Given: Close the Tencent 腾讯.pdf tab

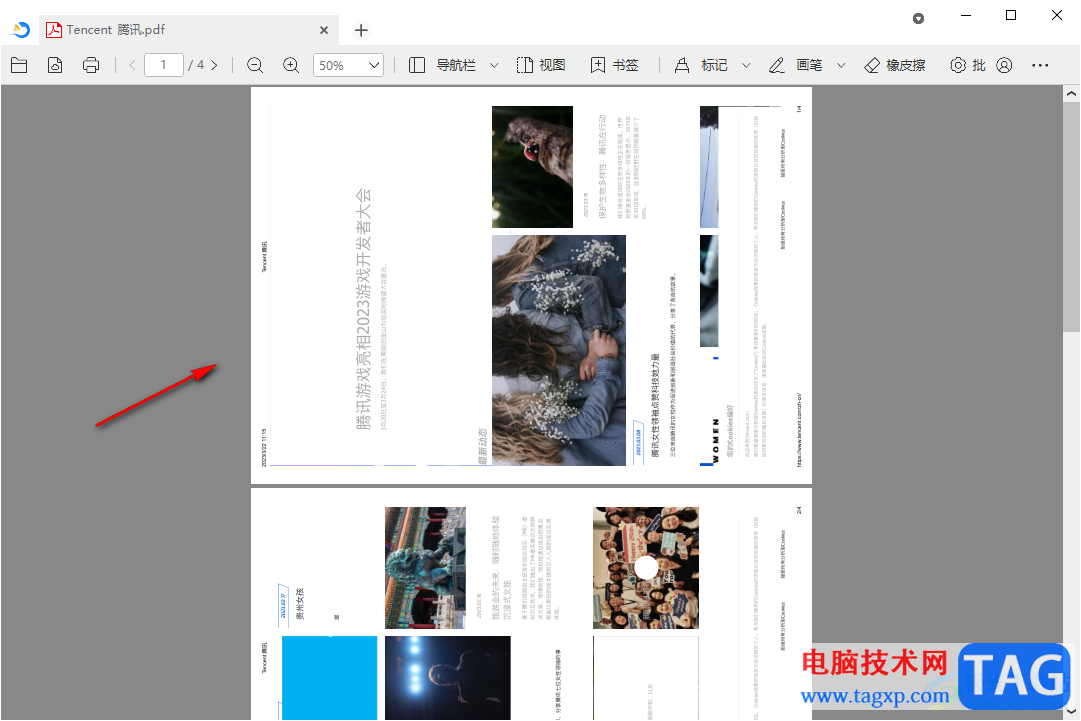Looking at the screenshot, I should coord(324,30).
